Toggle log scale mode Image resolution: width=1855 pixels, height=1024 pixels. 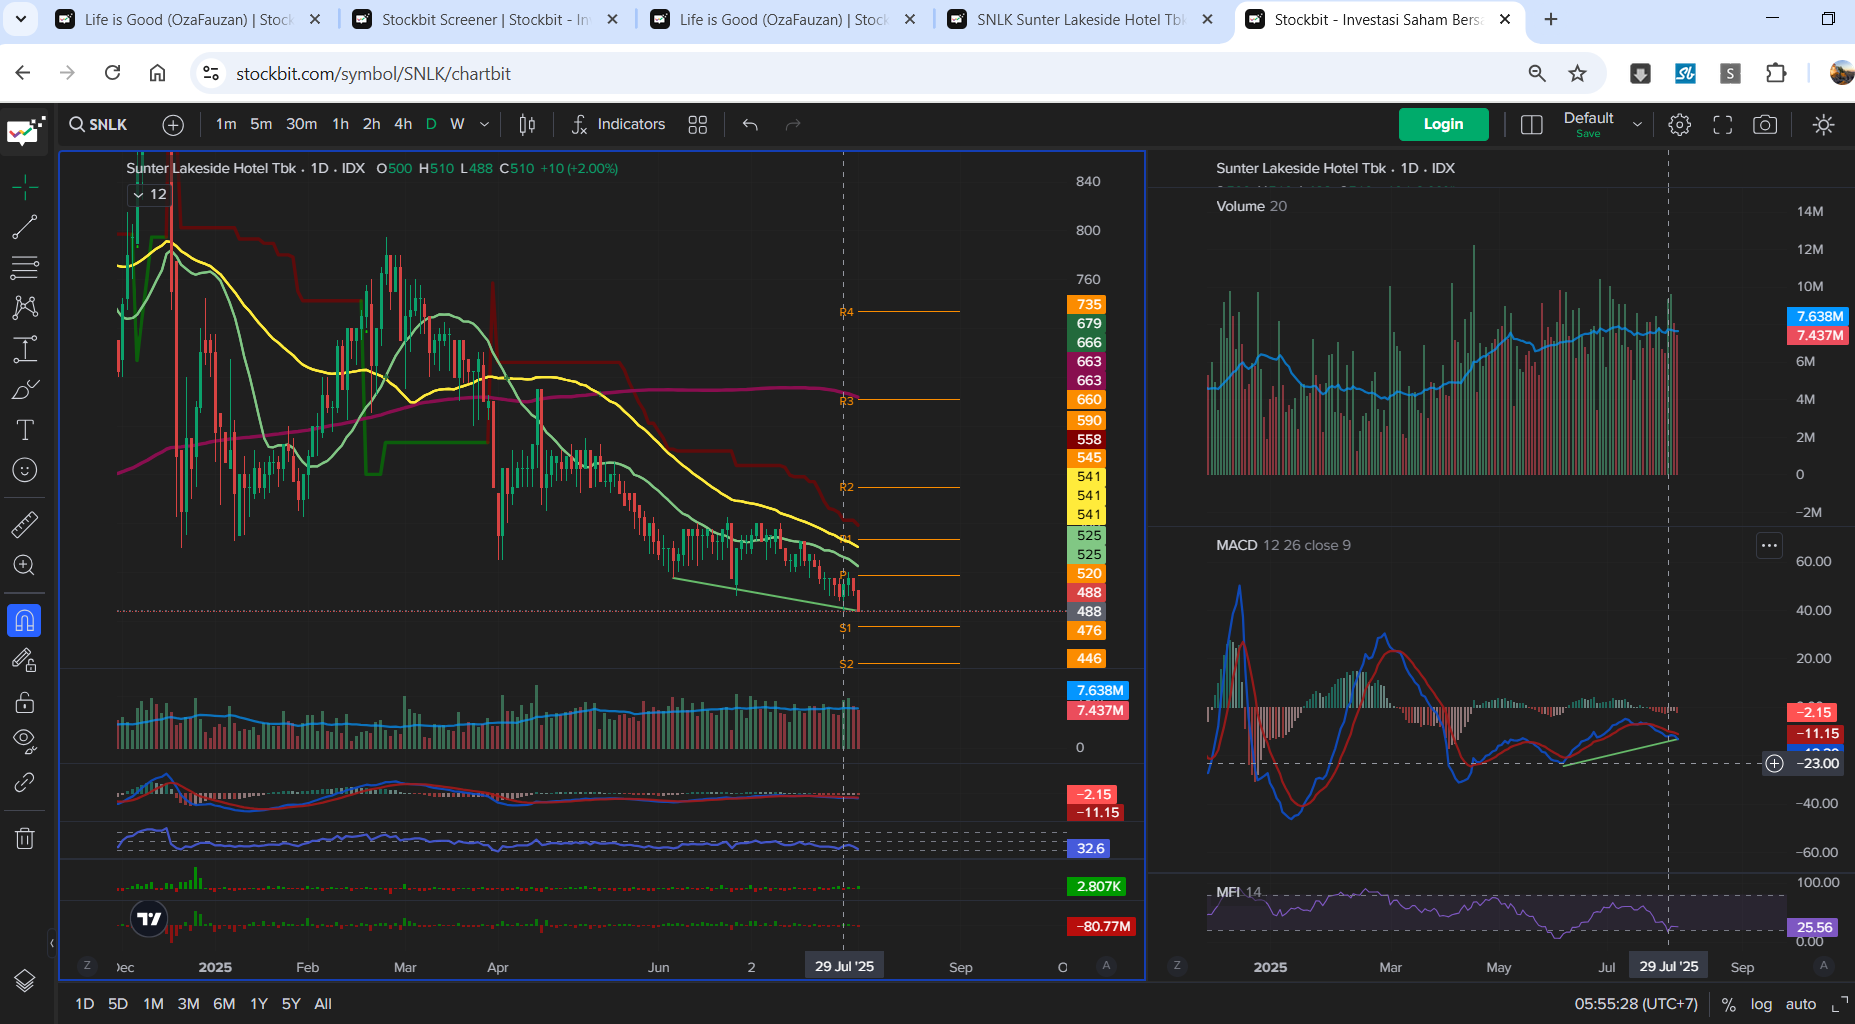[x=1761, y=1004]
